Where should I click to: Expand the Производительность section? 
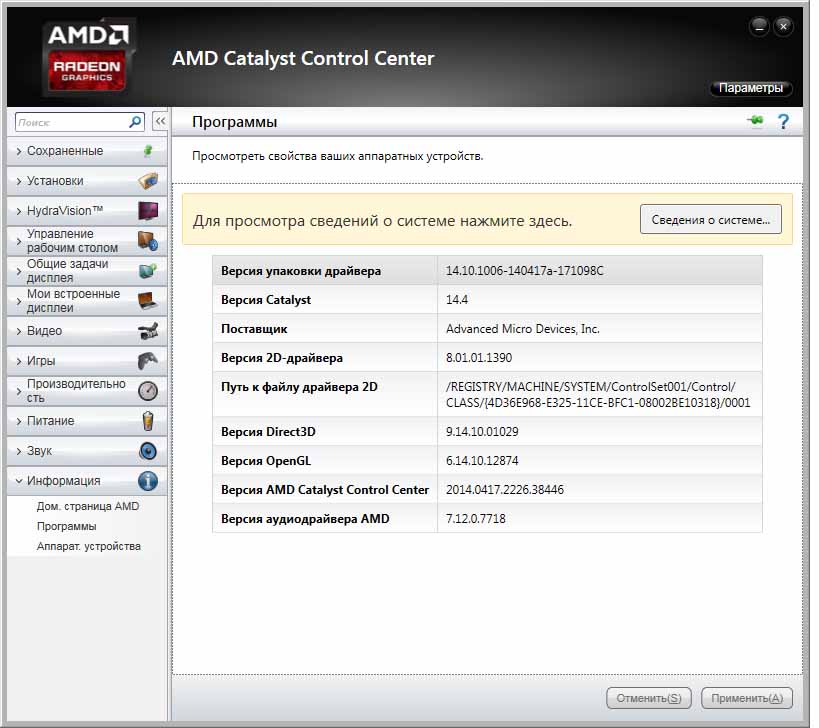coord(87,391)
